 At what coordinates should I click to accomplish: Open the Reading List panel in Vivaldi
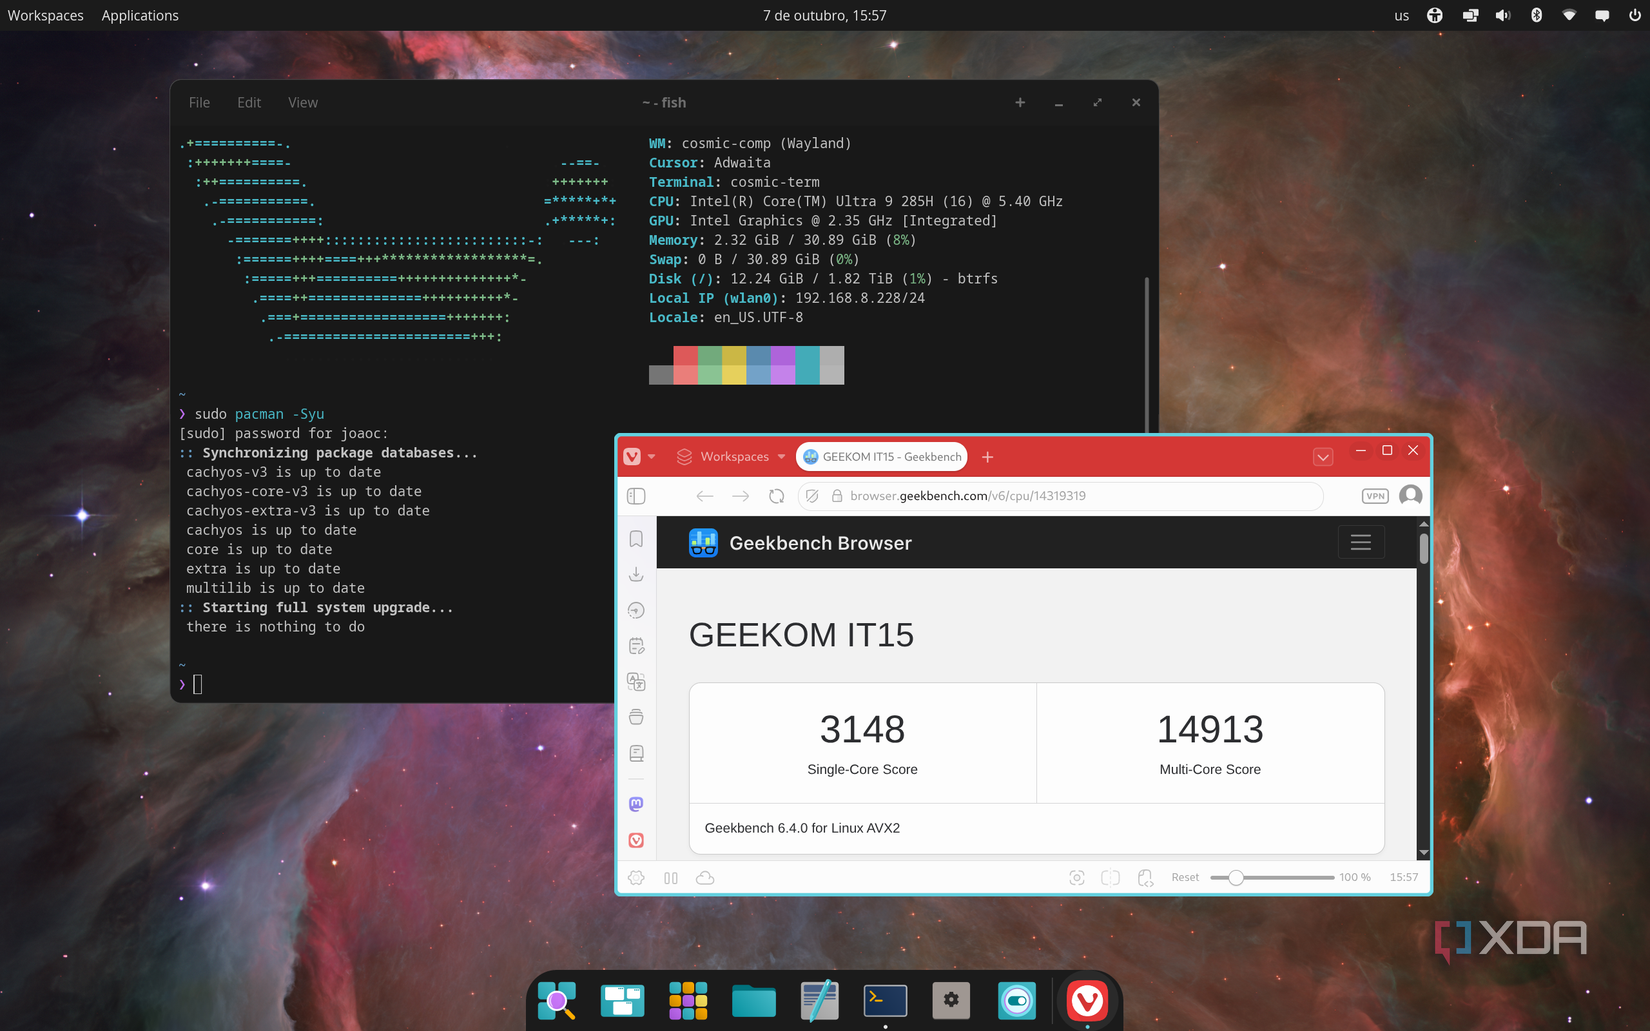click(x=636, y=753)
